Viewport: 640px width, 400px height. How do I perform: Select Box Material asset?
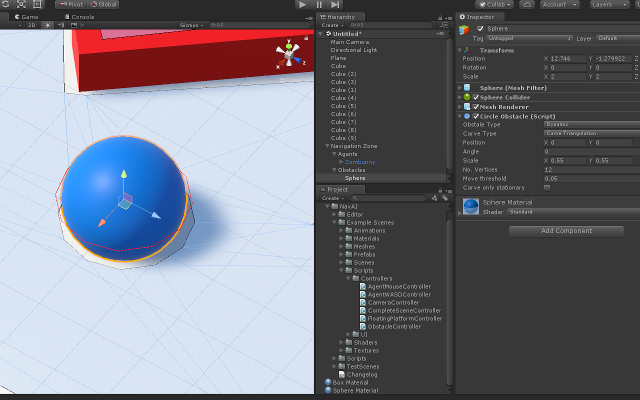click(x=350, y=382)
